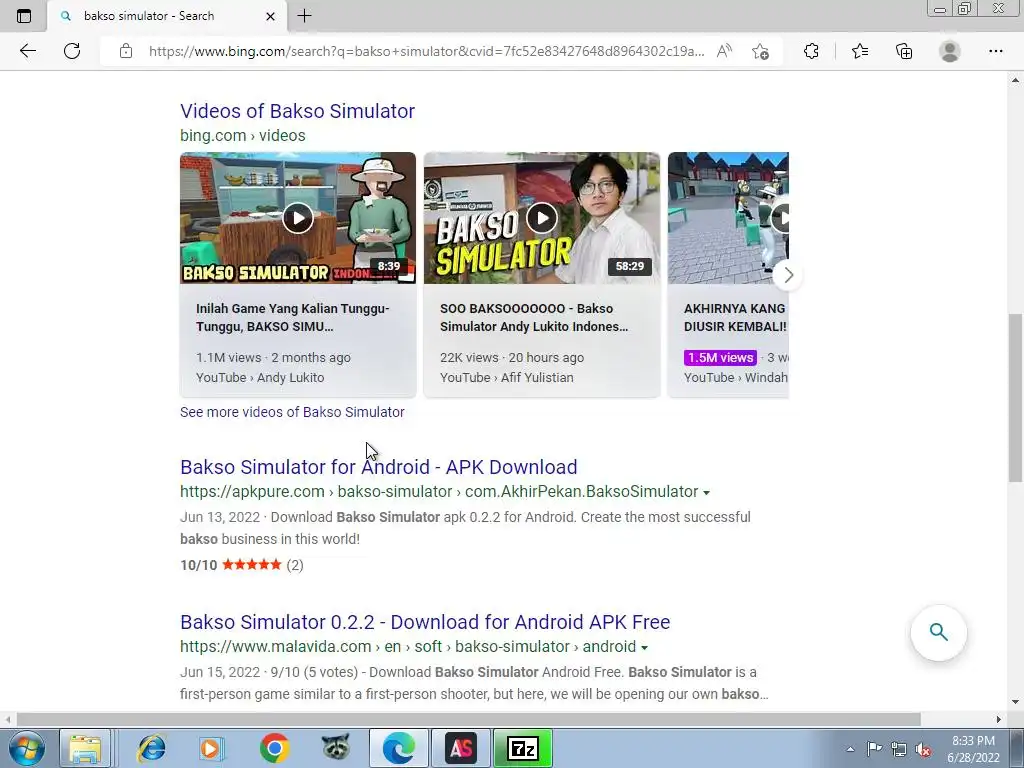Open network tray icon

pos(899,749)
